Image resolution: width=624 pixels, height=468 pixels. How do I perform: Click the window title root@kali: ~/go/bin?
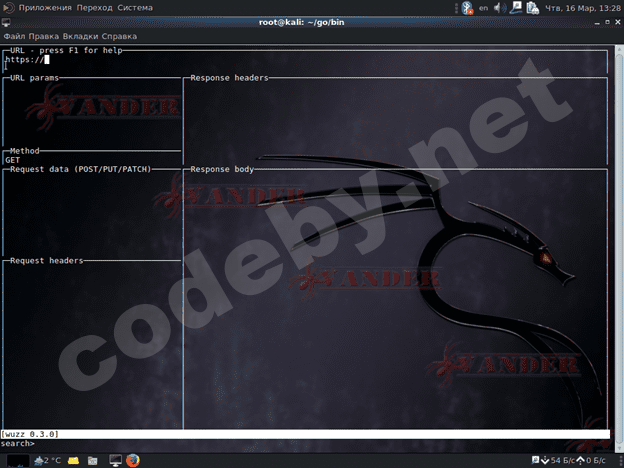[x=302, y=22]
